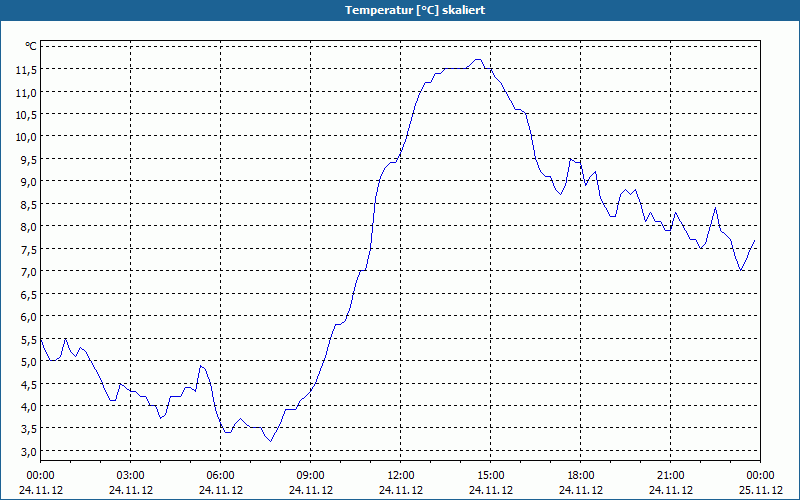This screenshot has height=500, width=800.
Task: Click the y-axis value 7,0
Action: pos(29,272)
